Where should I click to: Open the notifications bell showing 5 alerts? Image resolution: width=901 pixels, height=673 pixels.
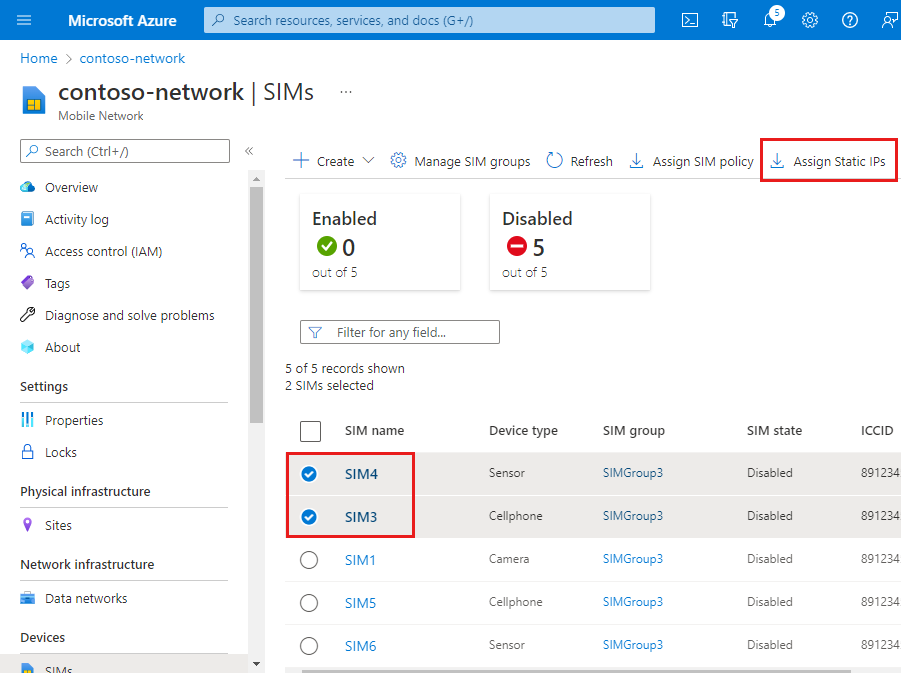[x=769, y=19]
